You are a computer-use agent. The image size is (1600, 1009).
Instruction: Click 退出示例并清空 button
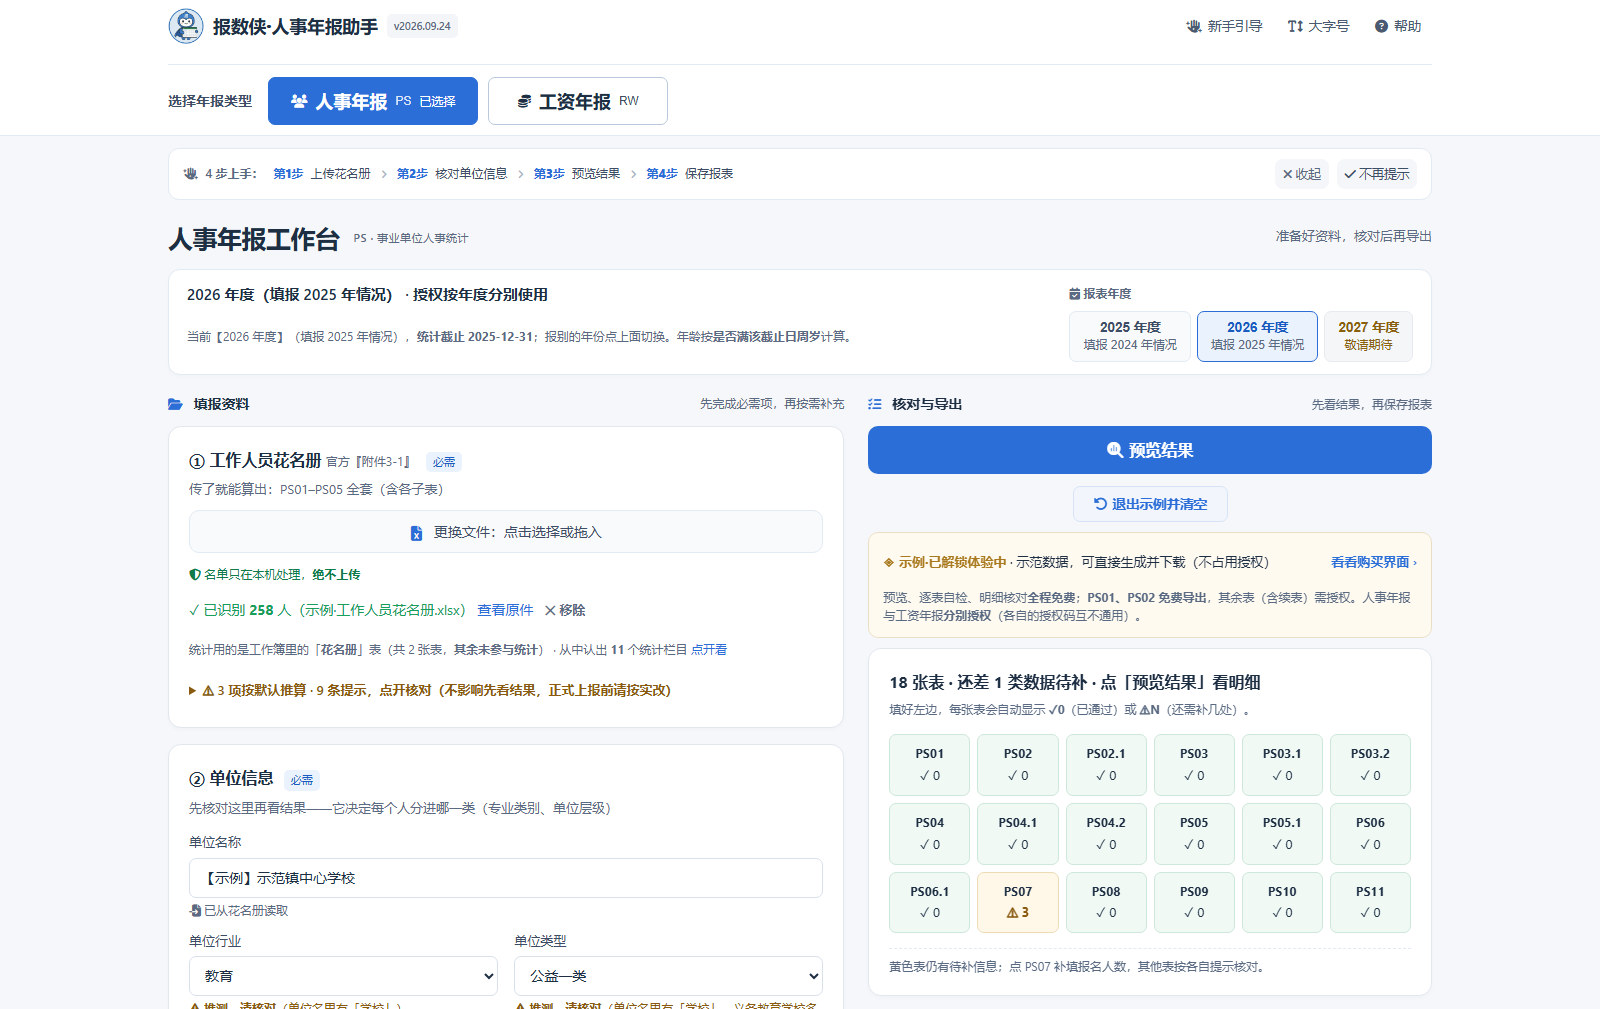tap(1150, 504)
